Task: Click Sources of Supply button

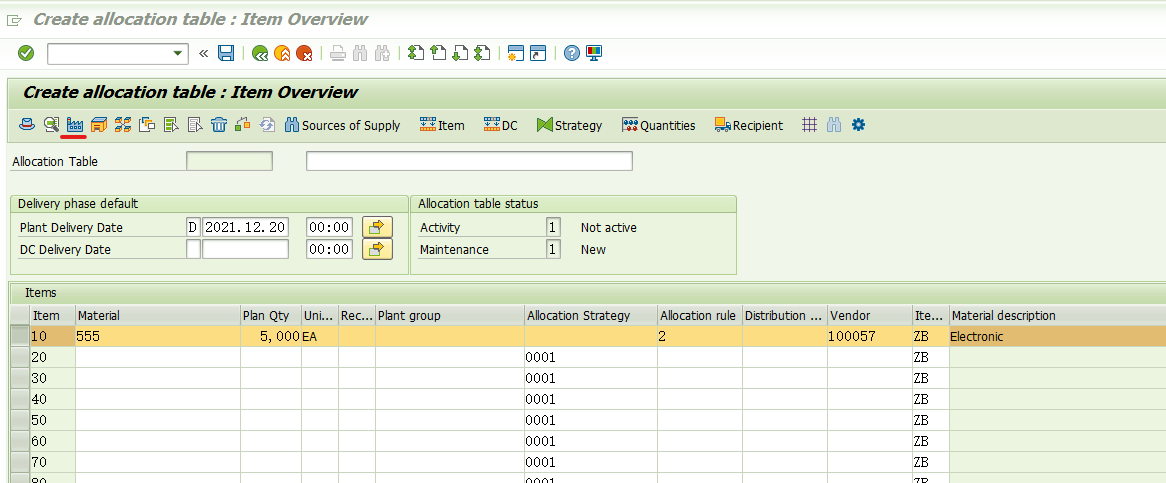Action: (343, 126)
